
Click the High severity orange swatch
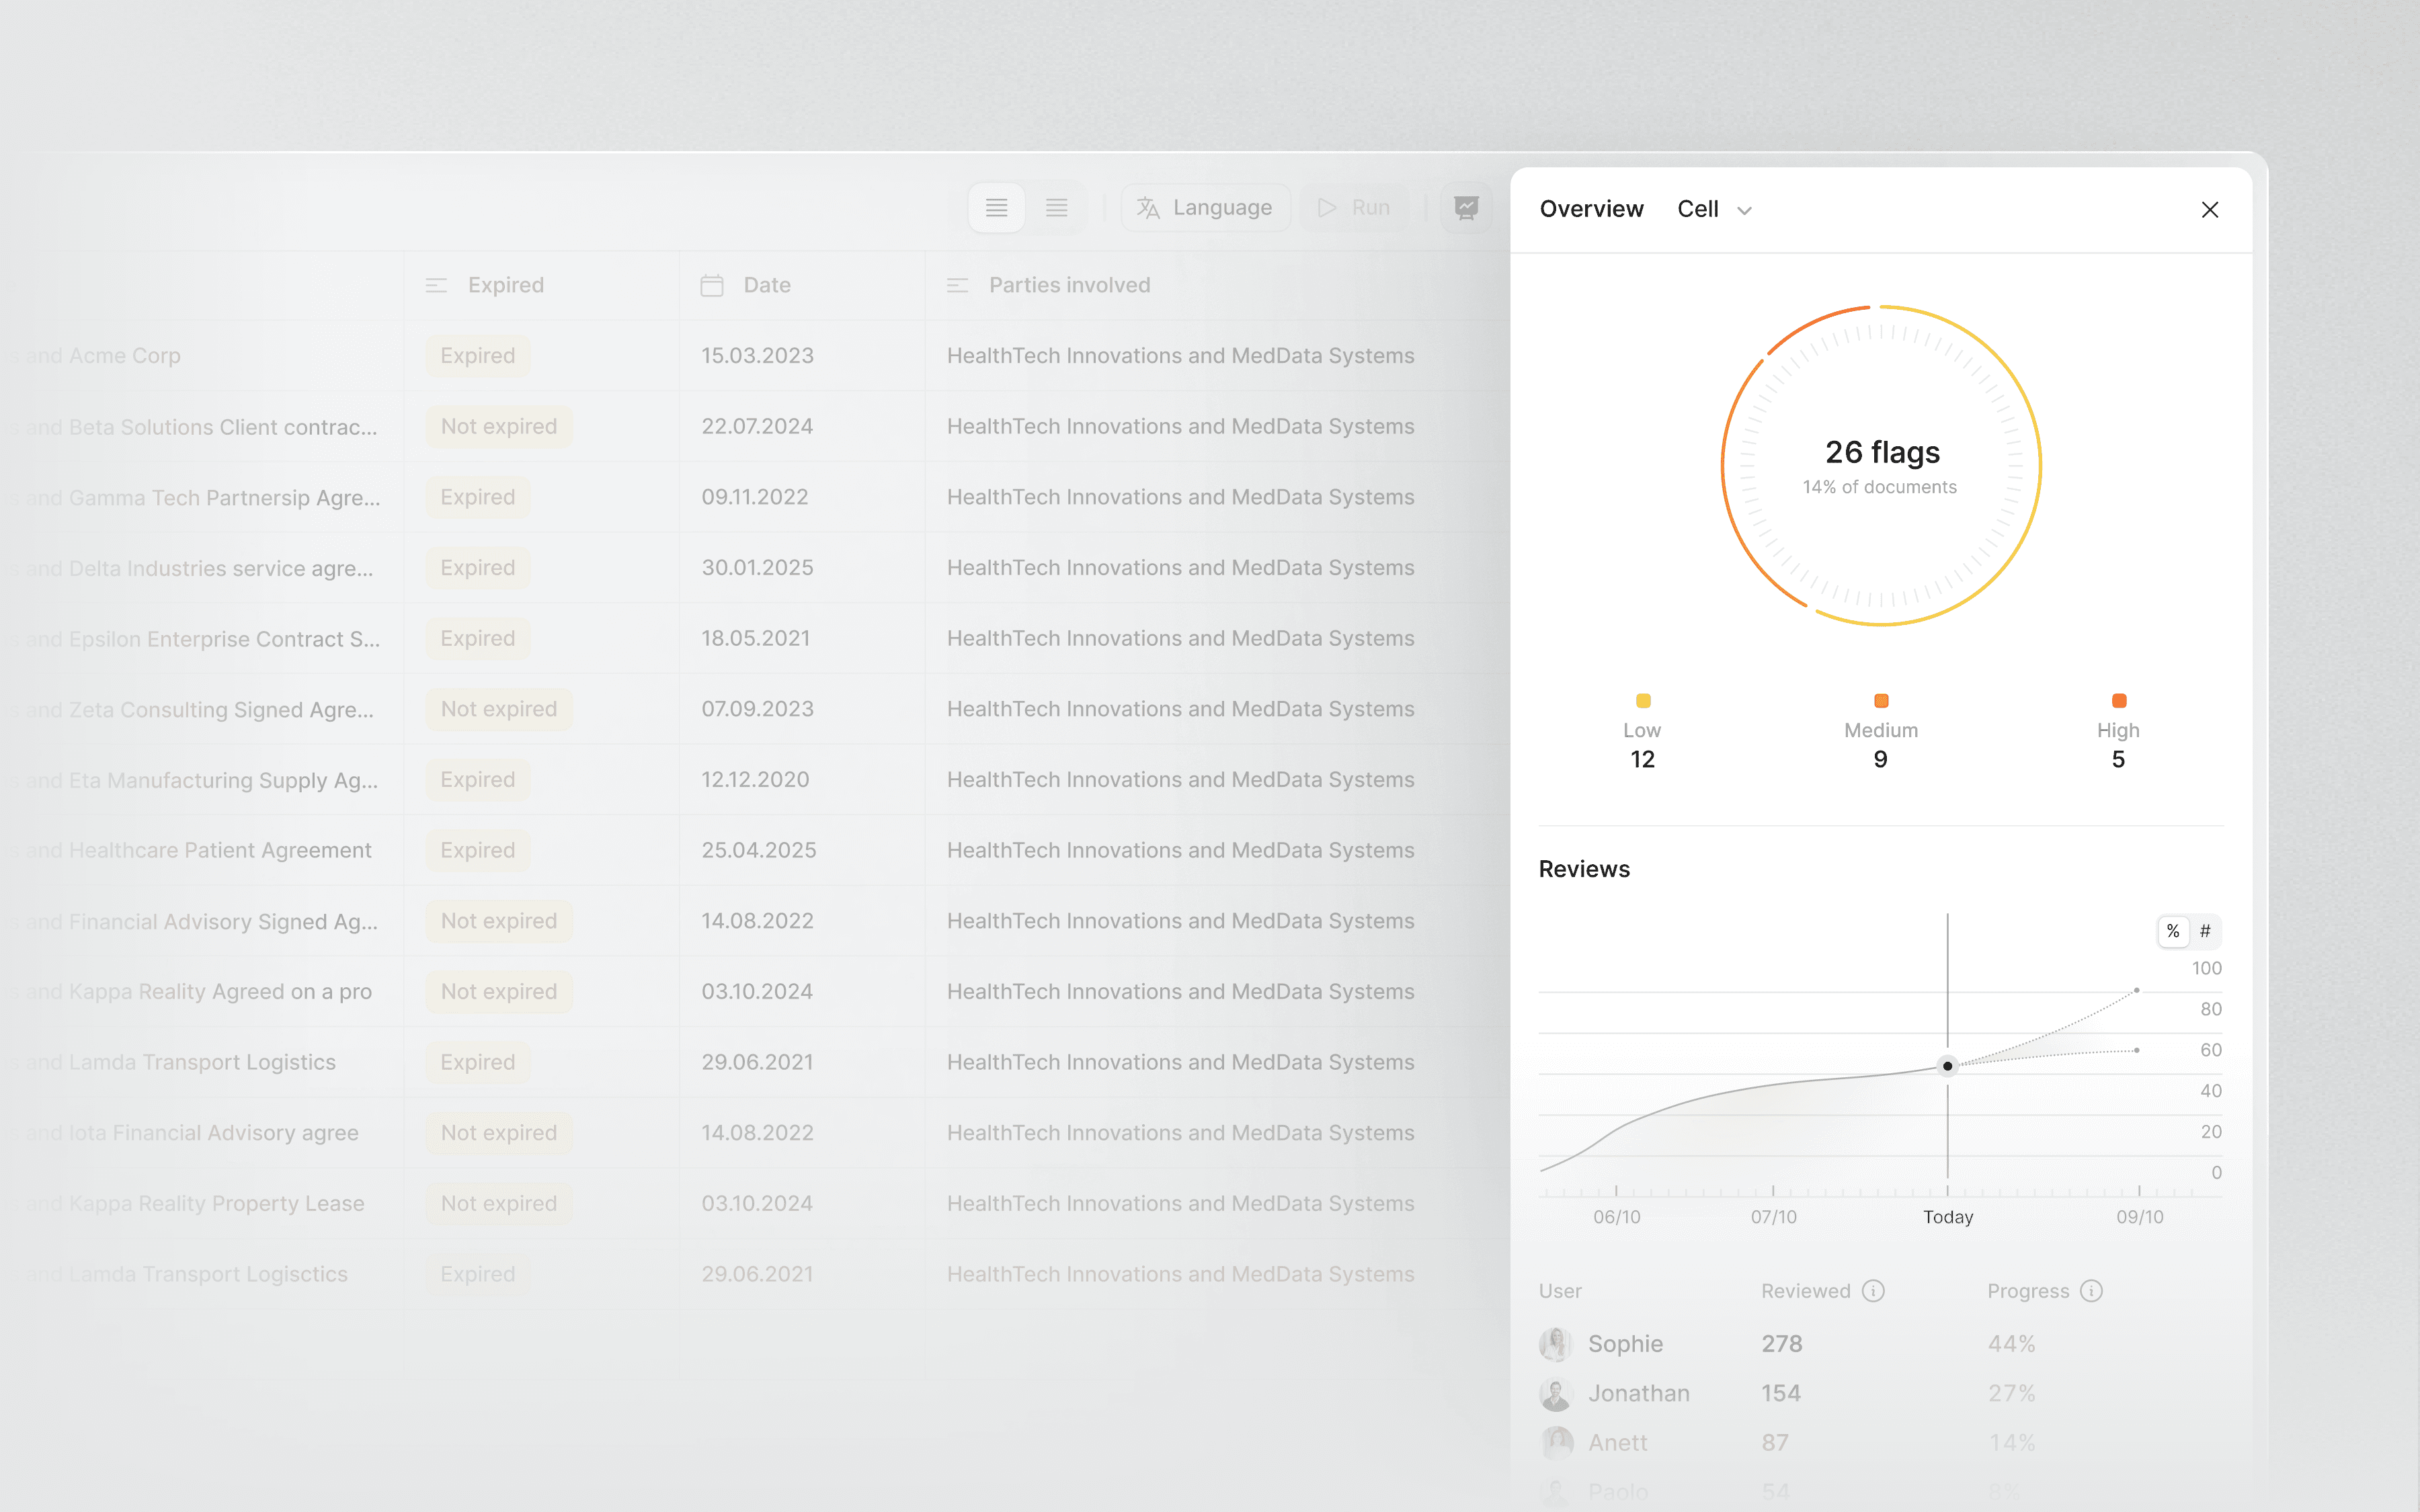pos(2118,701)
